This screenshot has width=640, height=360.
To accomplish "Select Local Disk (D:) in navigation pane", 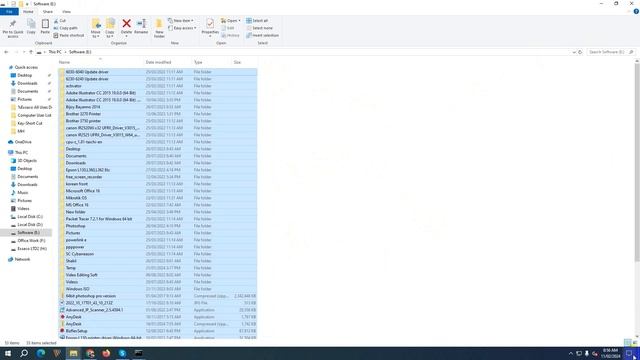I will tap(30, 224).
